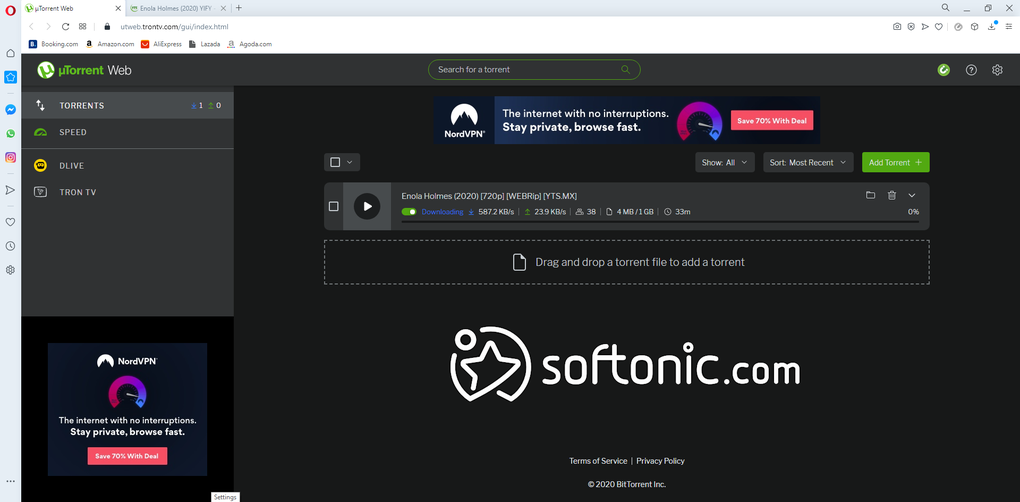Image resolution: width=1020 pixels, height=502 pixels.
Task: Open Booking.com bookmark
Action: tap(53, 44)
